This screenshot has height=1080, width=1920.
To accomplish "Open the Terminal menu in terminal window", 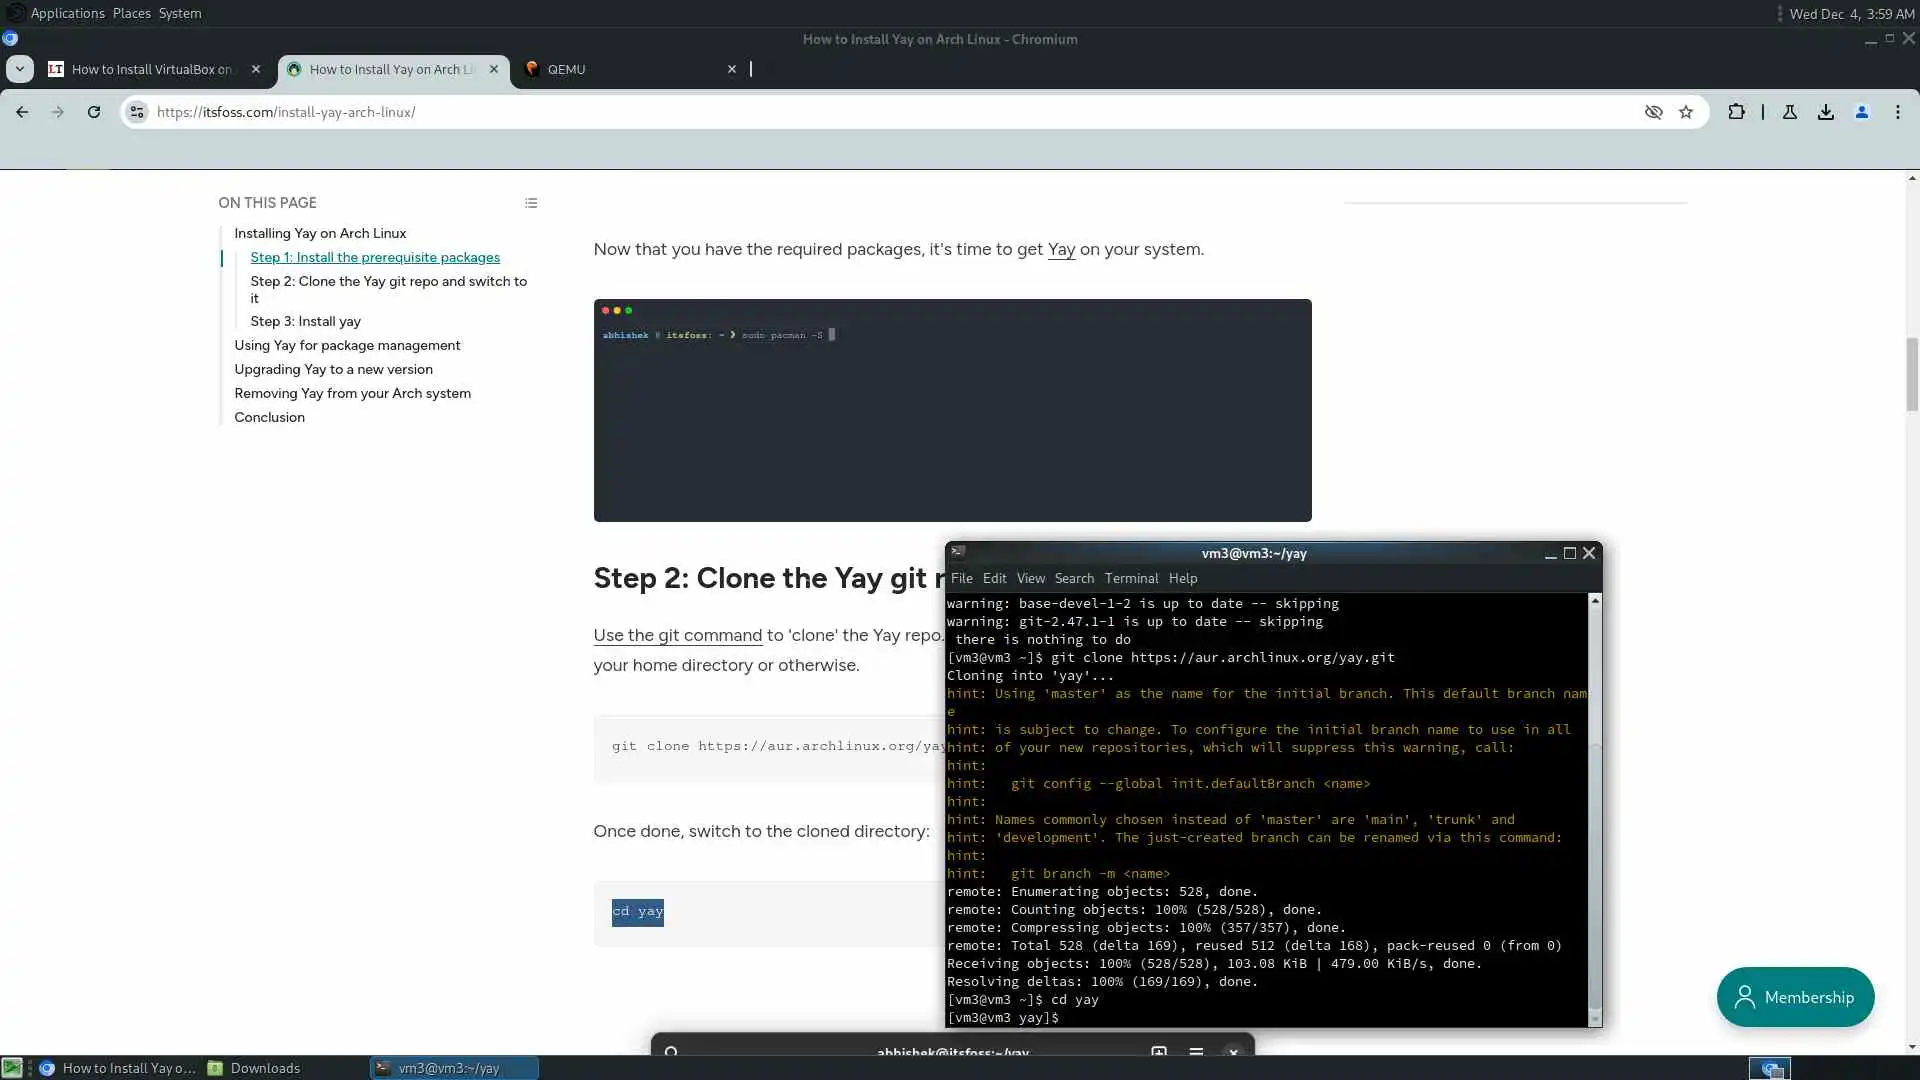I will point(1131,578).
